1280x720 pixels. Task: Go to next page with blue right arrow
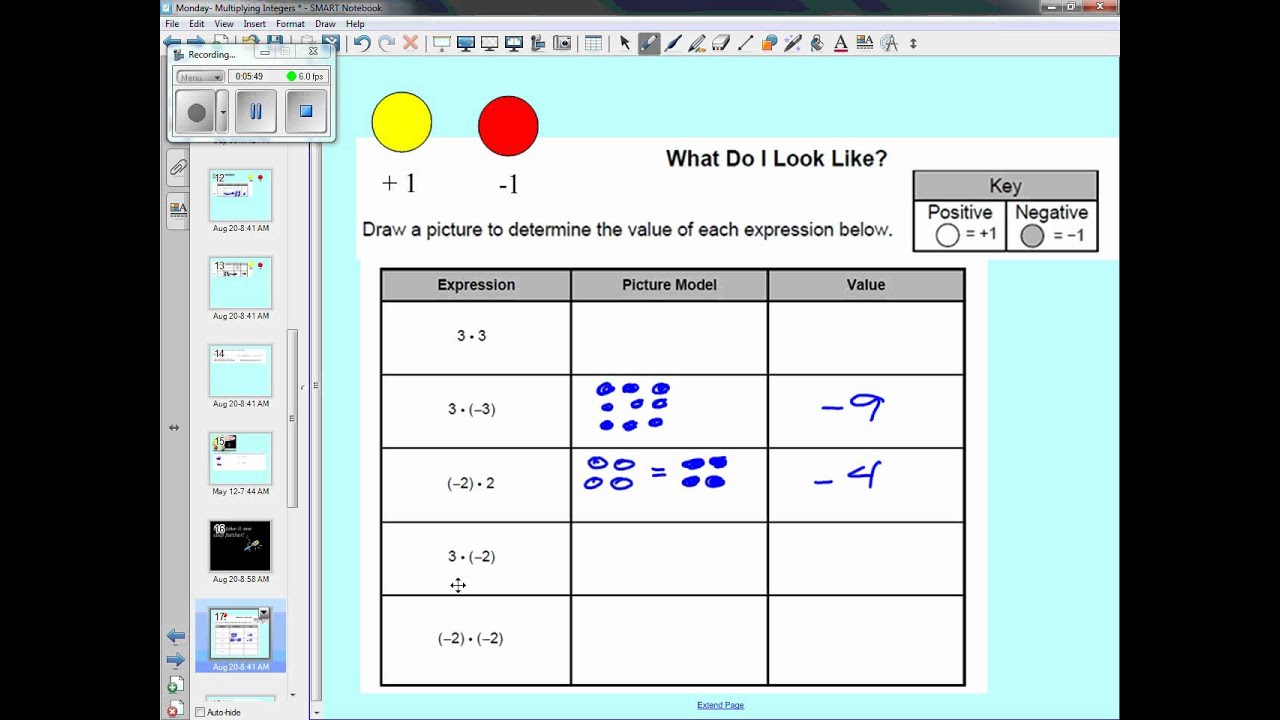pos(175,660)
